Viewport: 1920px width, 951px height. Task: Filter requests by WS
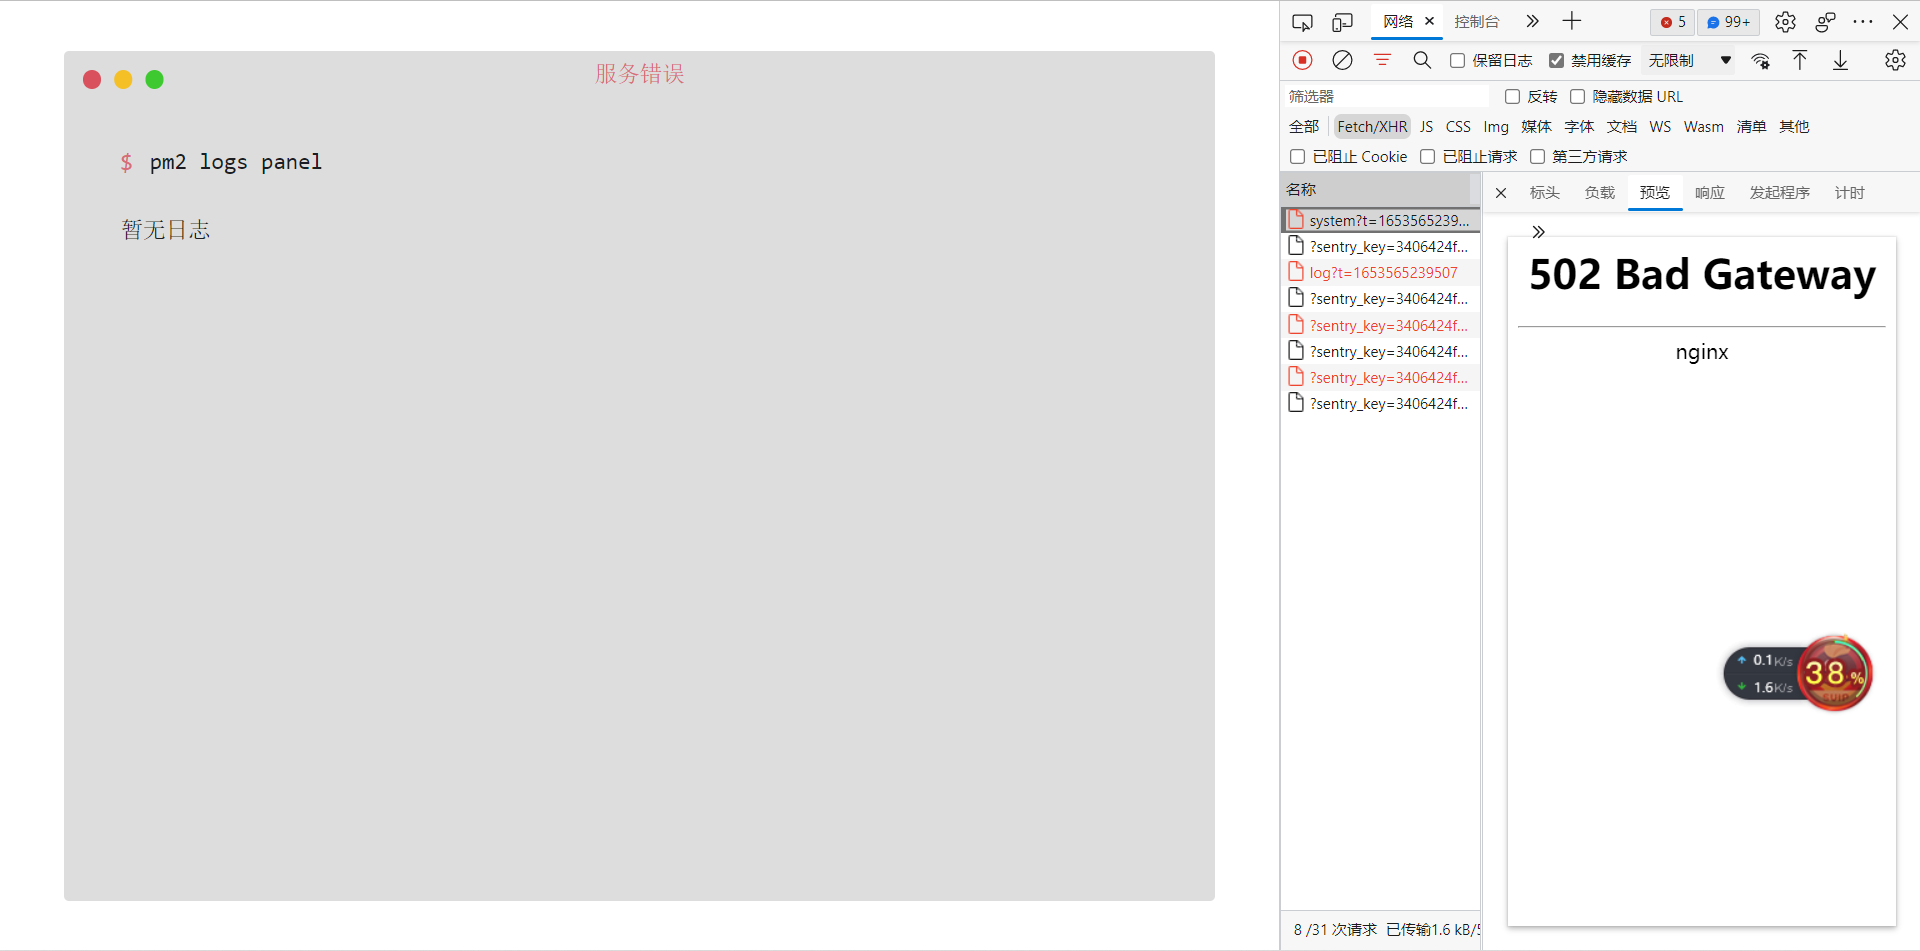[1660, 127]
